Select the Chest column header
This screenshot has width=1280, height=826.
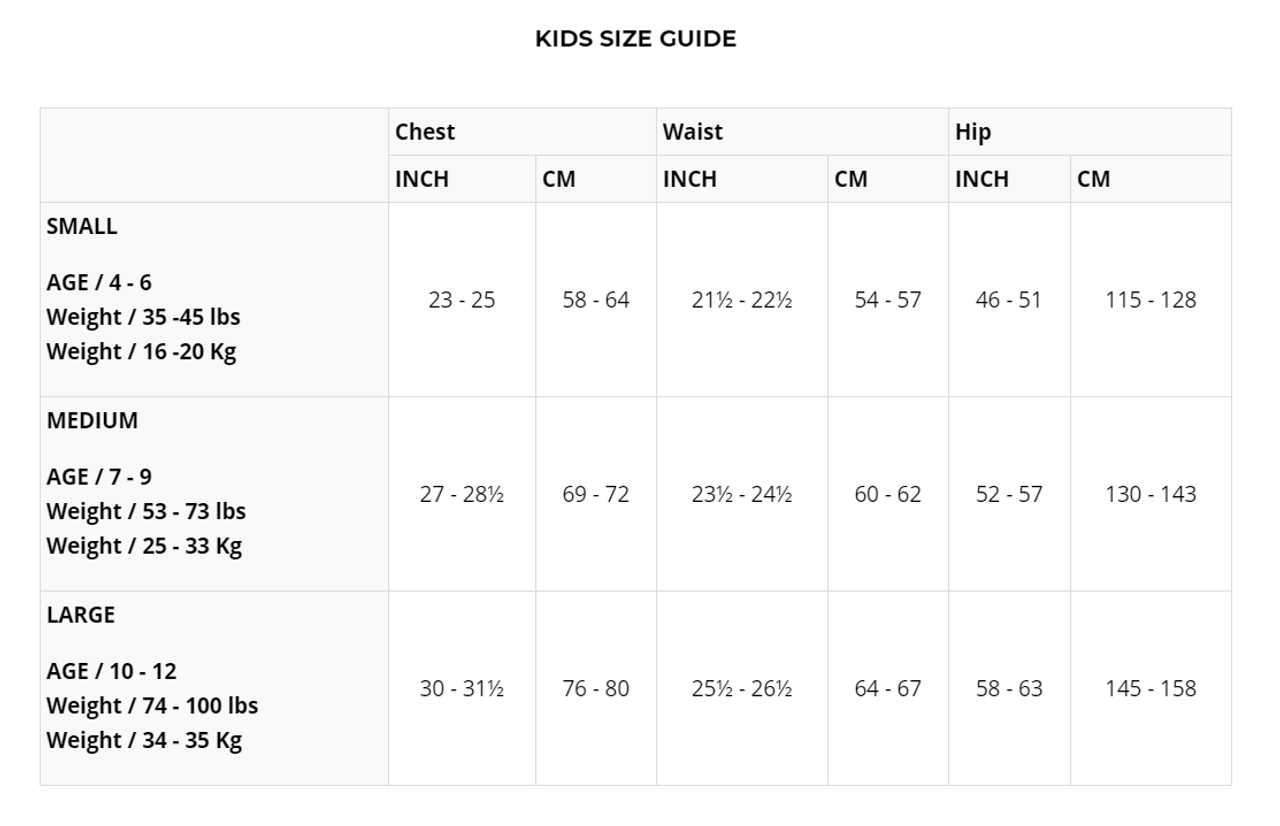coord(425,132)
